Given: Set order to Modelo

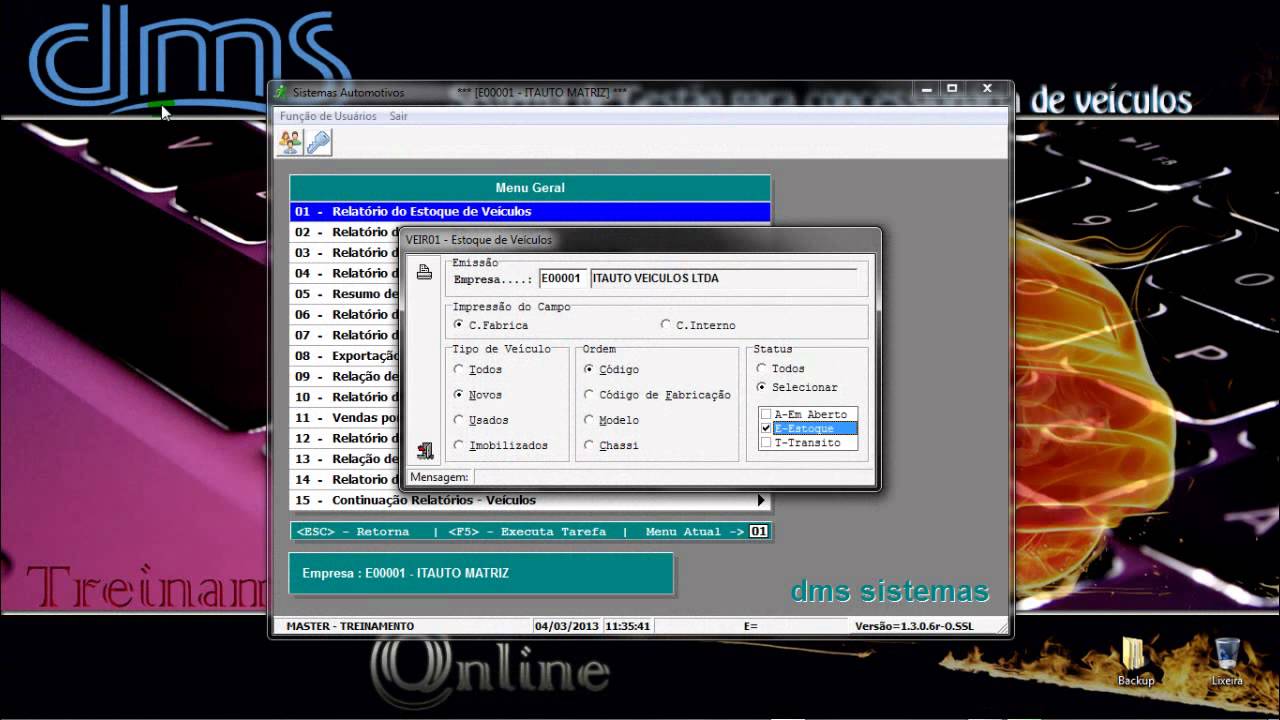Looking at the screenshot, I should (612, 420).
